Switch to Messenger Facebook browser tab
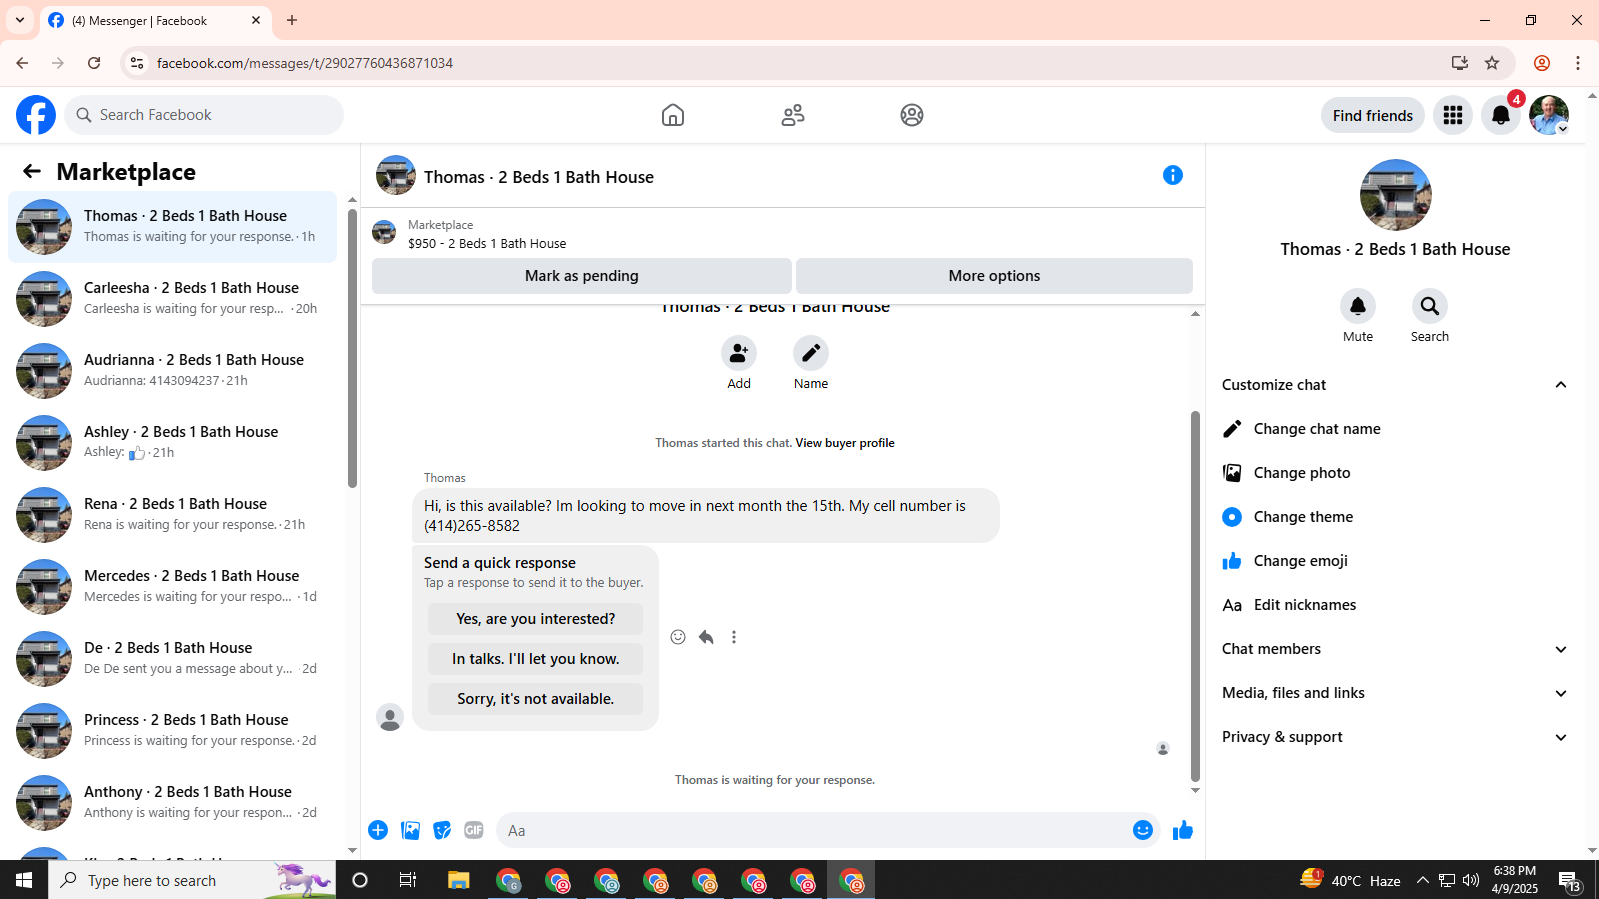The image size is (1599, 899). 155,20
